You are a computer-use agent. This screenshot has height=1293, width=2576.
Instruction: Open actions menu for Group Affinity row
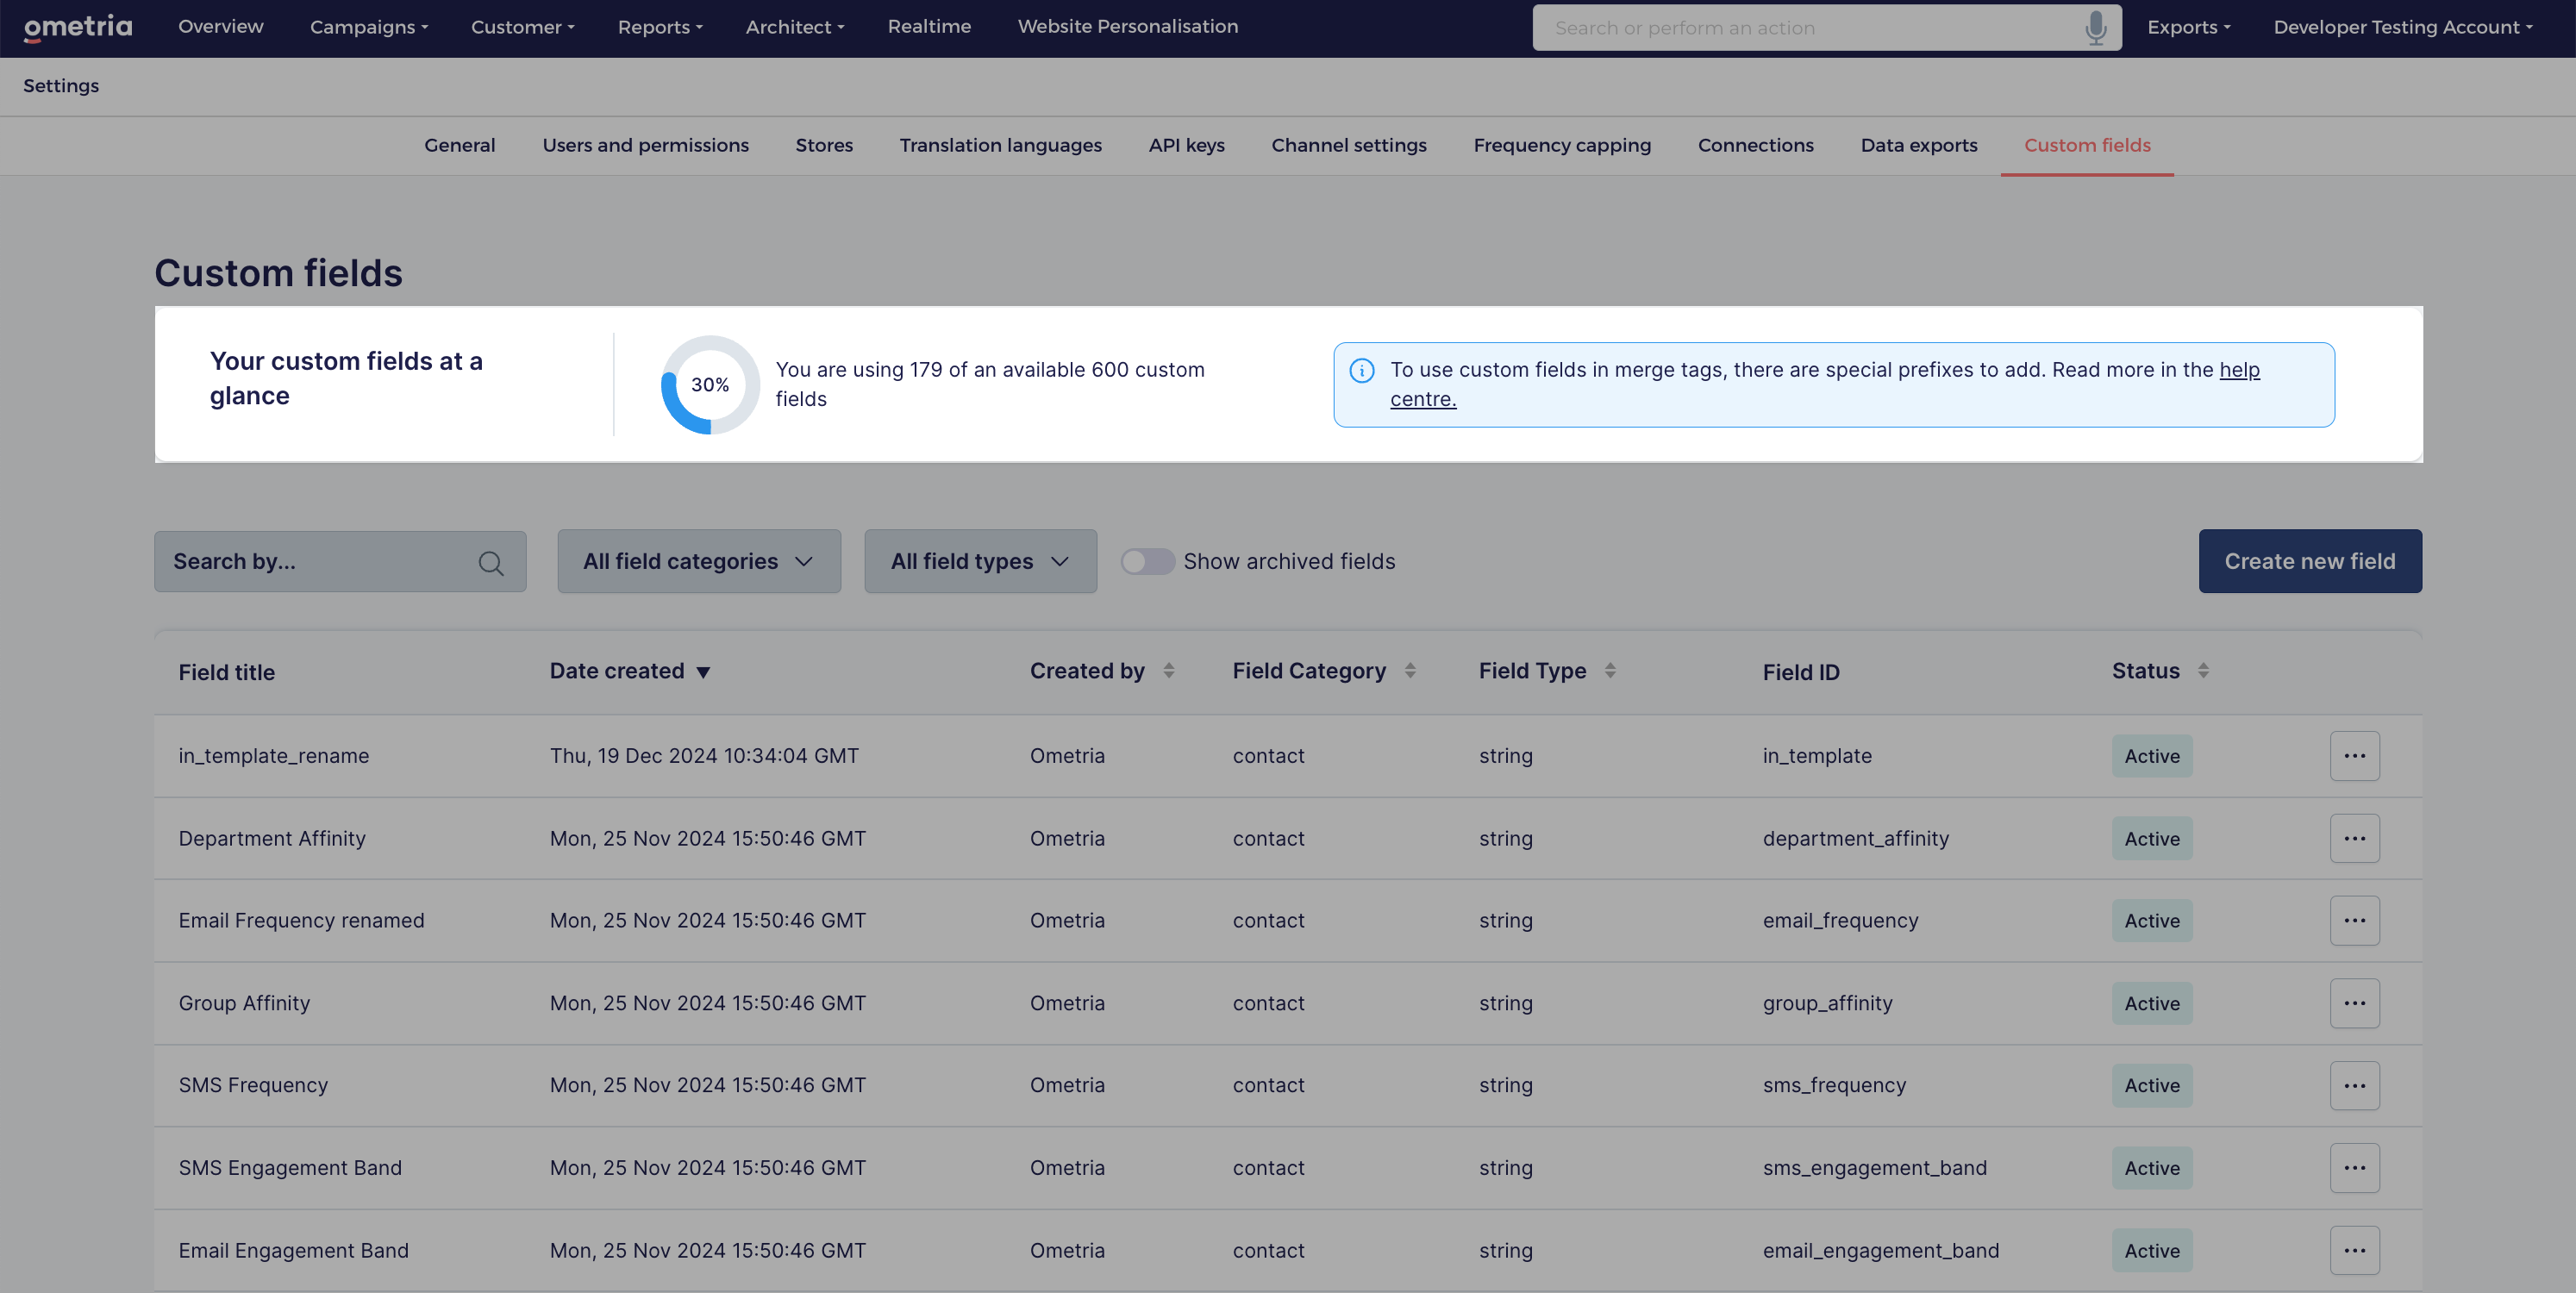[2354, 1003]
